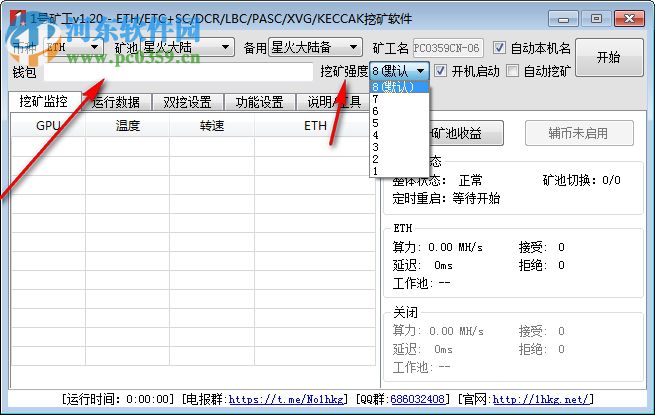Click 矿池切换: 0/0 status text
This screenshot has width=655, height=415.
(581, 180)
